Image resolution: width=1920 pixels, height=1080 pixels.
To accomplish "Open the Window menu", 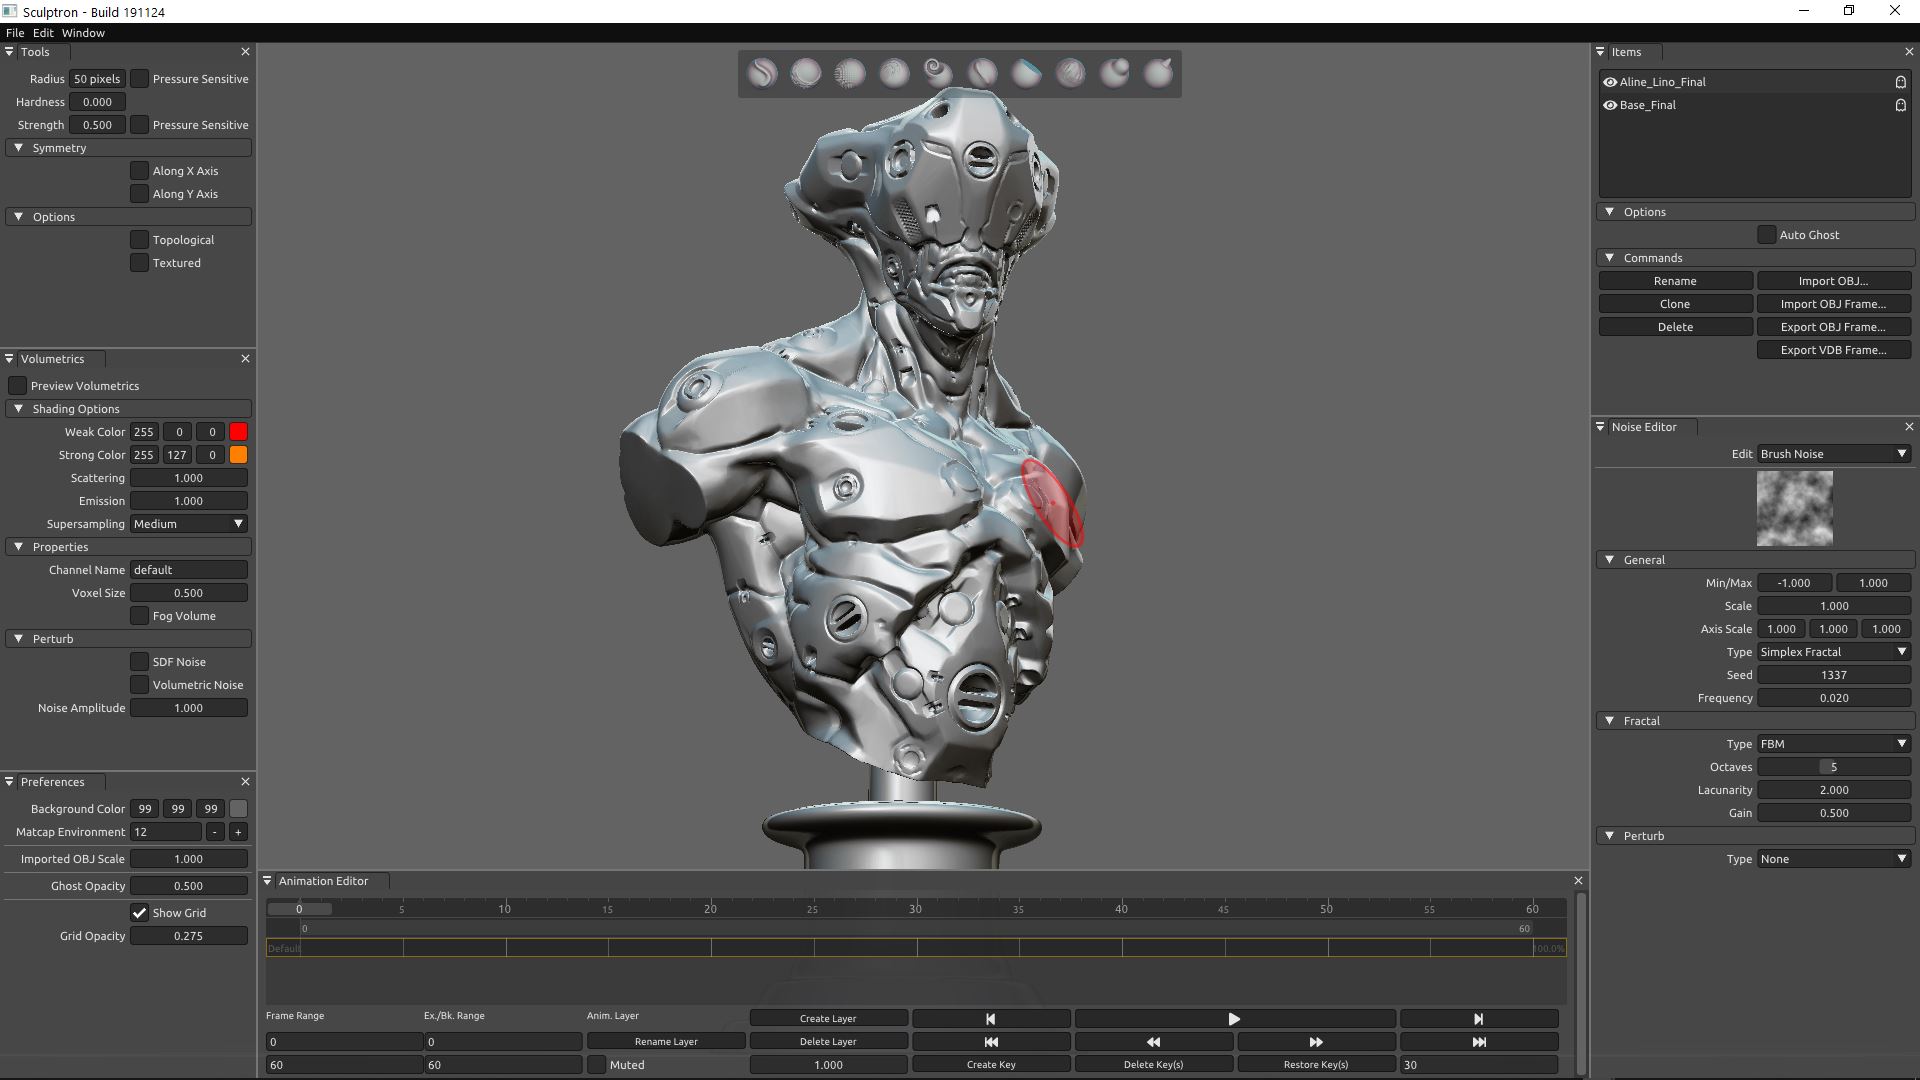I will pyautogui.click(x=83, y=33).
